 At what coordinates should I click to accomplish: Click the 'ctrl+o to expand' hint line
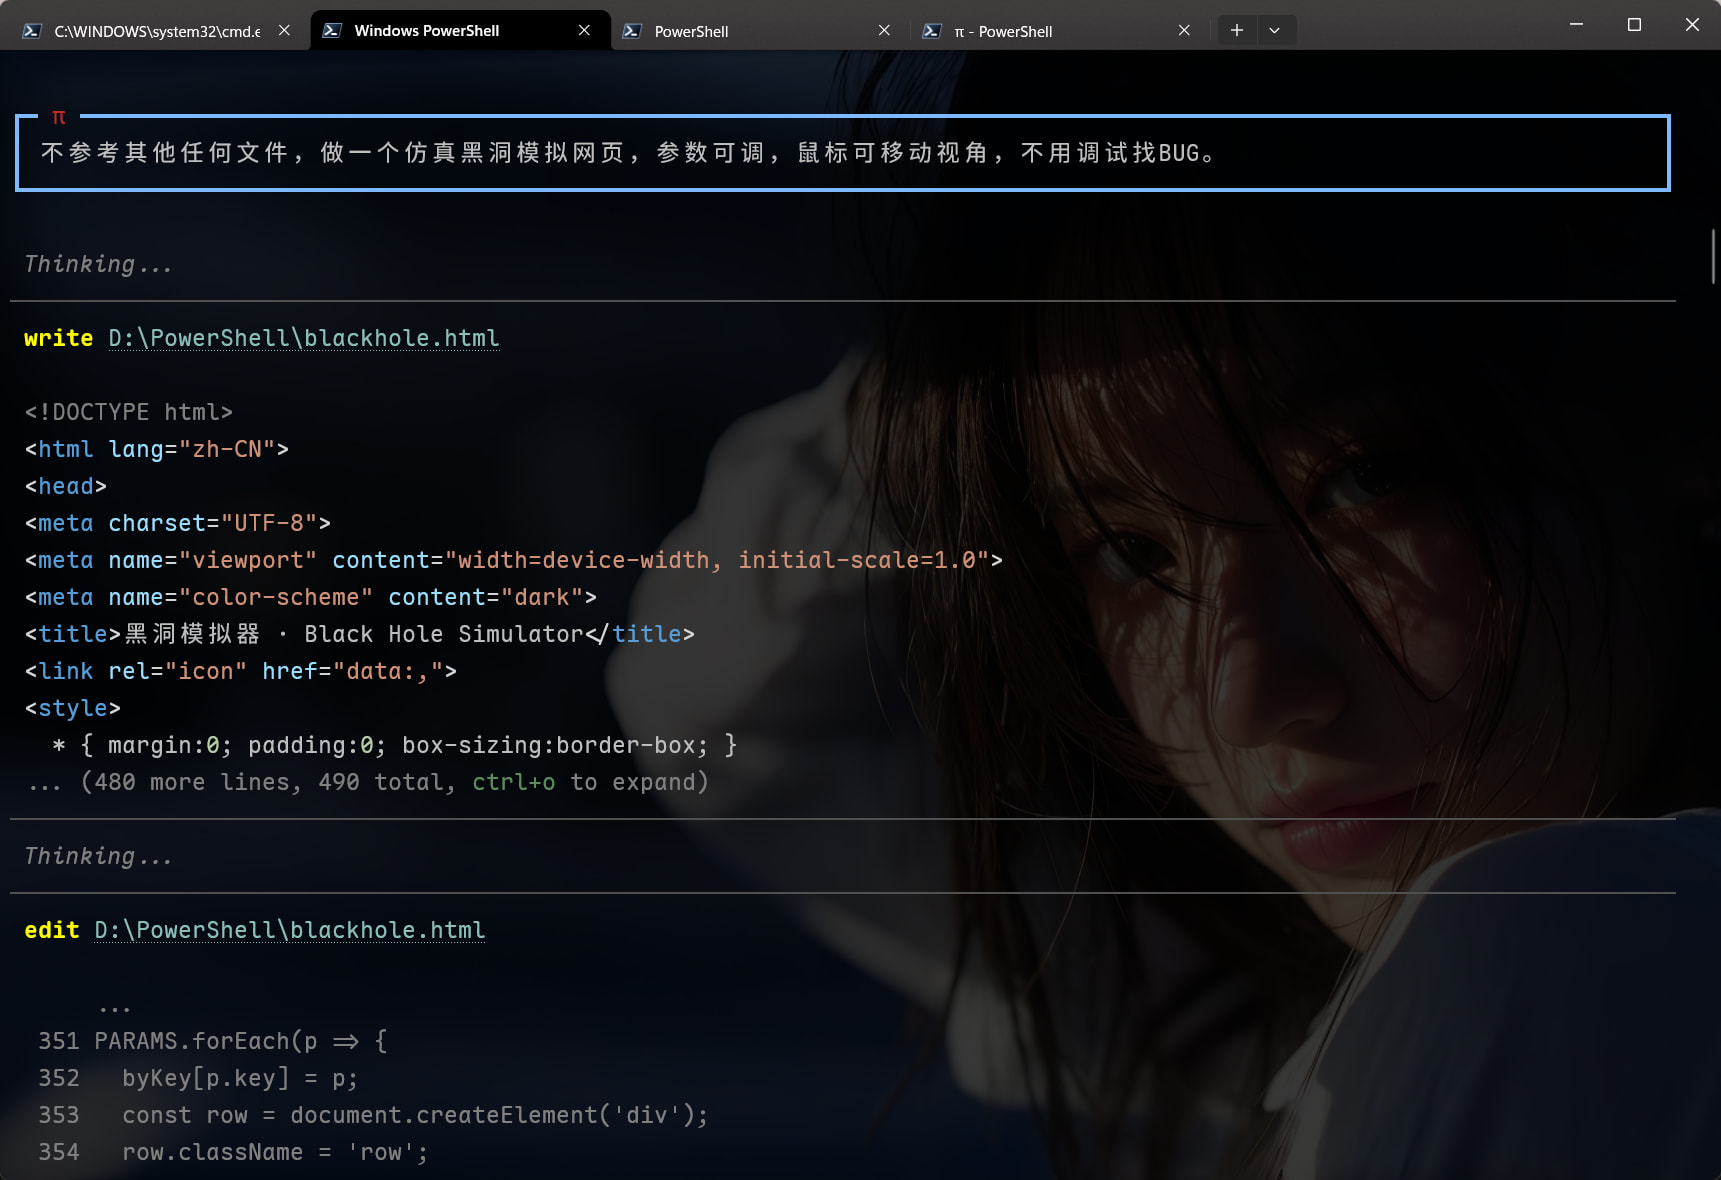368,782
